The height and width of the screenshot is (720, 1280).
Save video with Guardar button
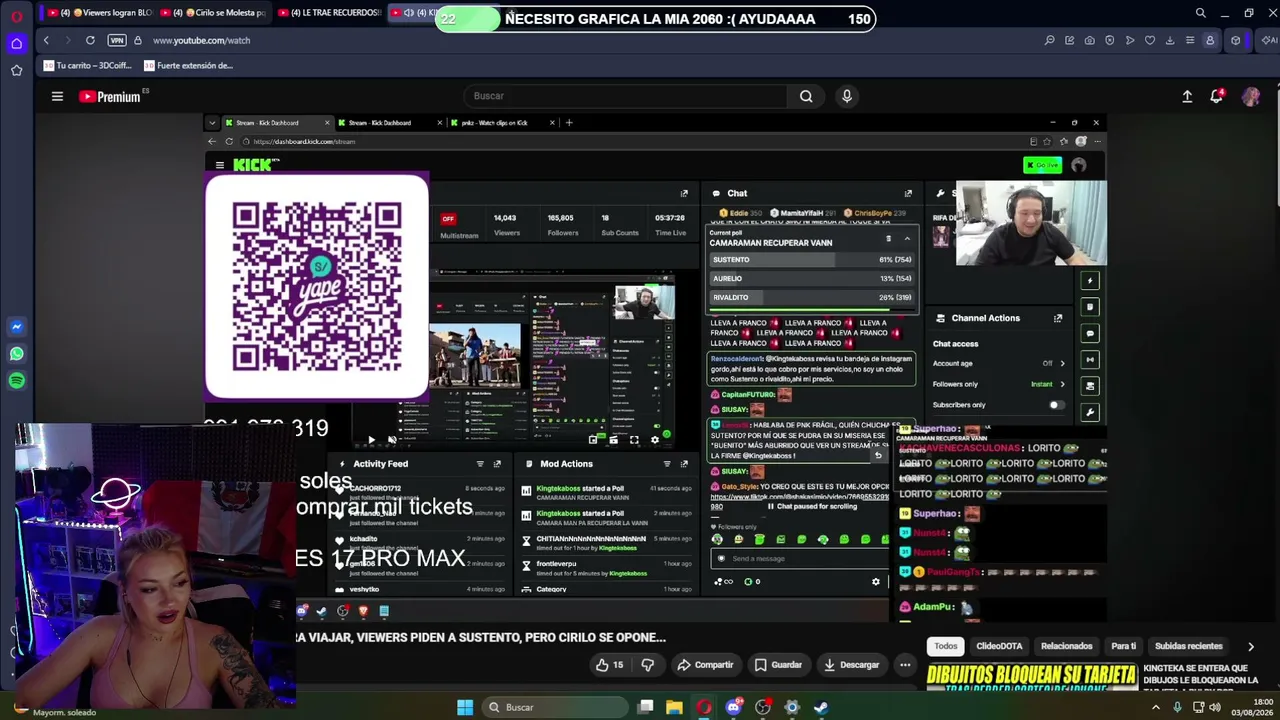778,665
